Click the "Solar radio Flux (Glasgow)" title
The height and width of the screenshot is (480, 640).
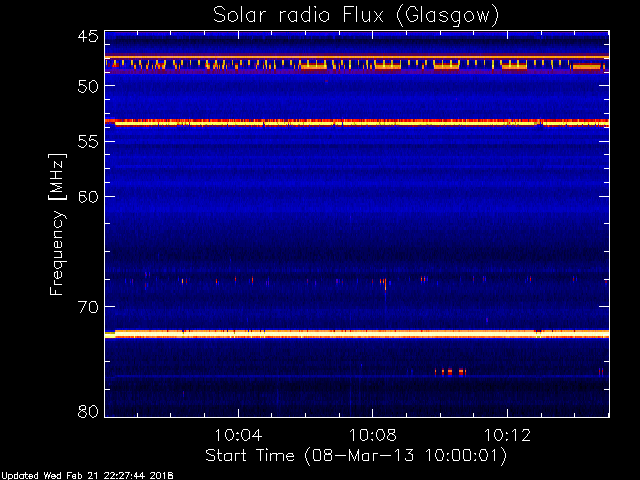(x=356, y=16)
